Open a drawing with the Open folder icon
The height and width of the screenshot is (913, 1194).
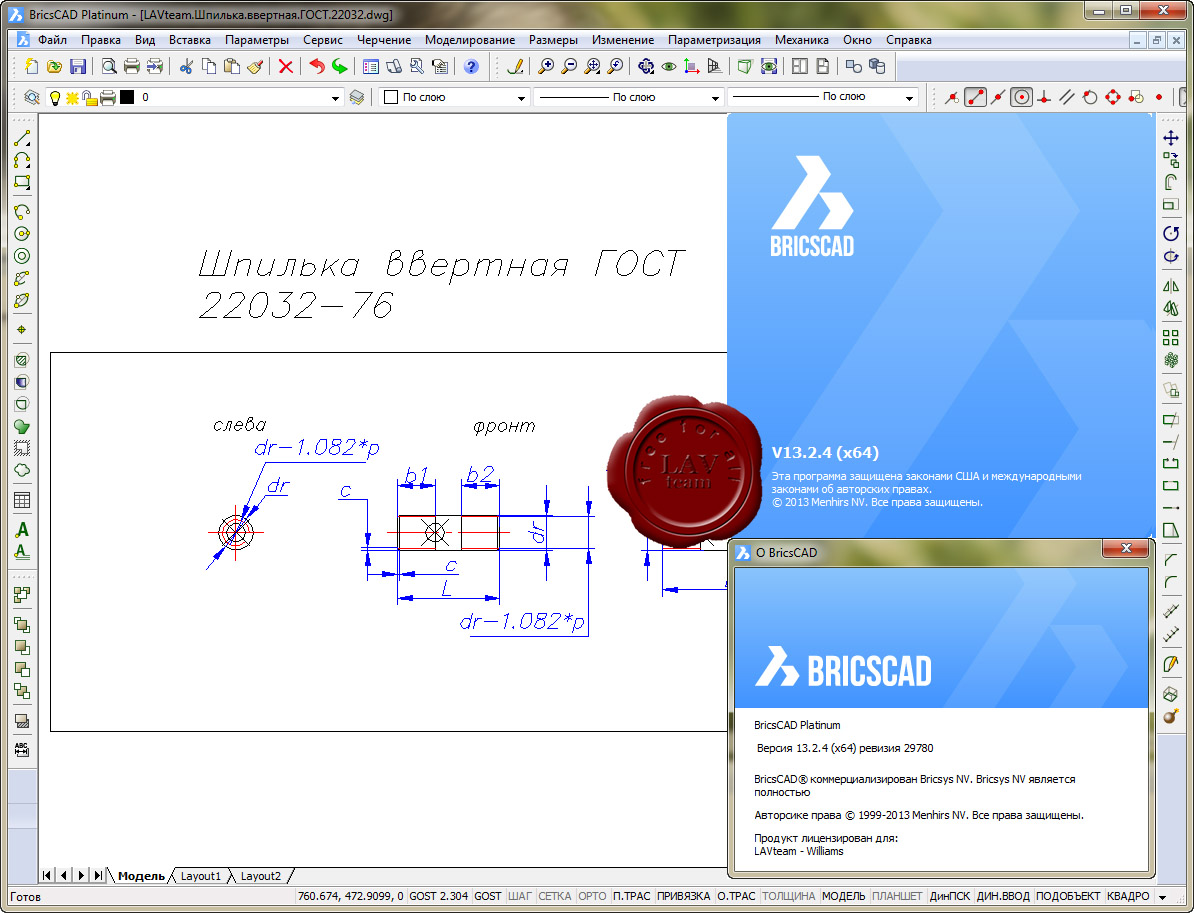(x=54, y=66)
